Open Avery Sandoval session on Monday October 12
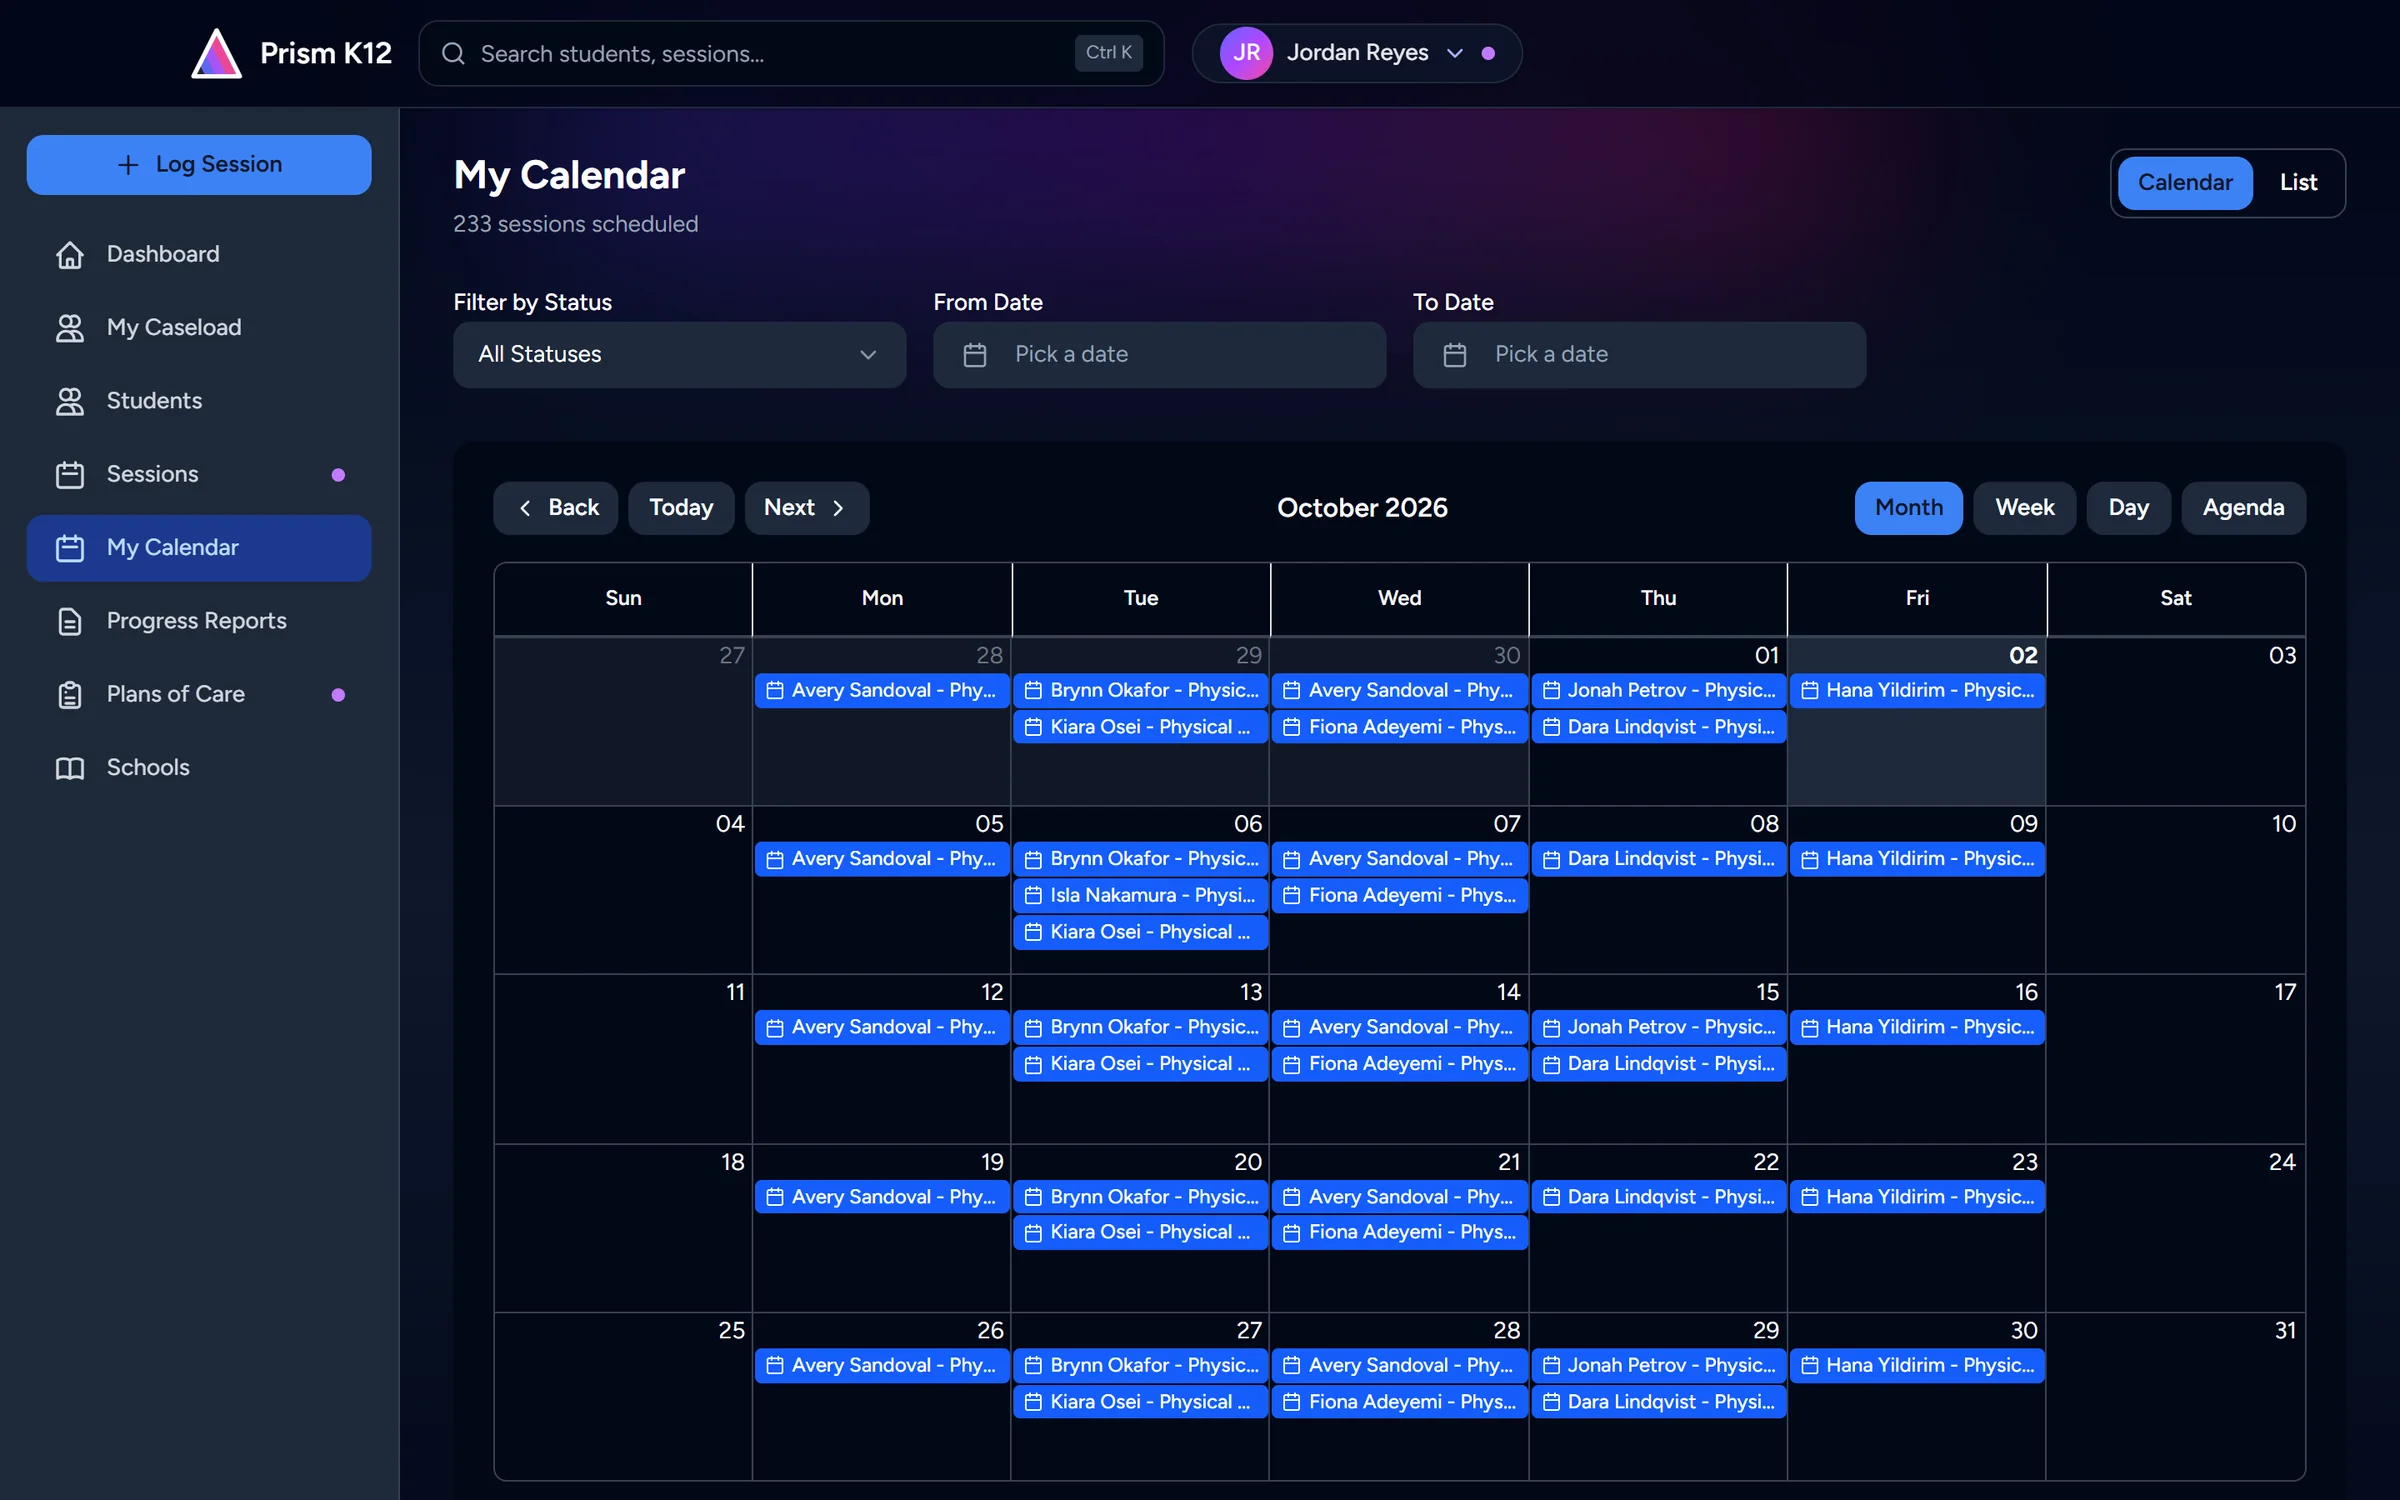This screenshot has height=1500, width=2400. [x=882, y=1027]
